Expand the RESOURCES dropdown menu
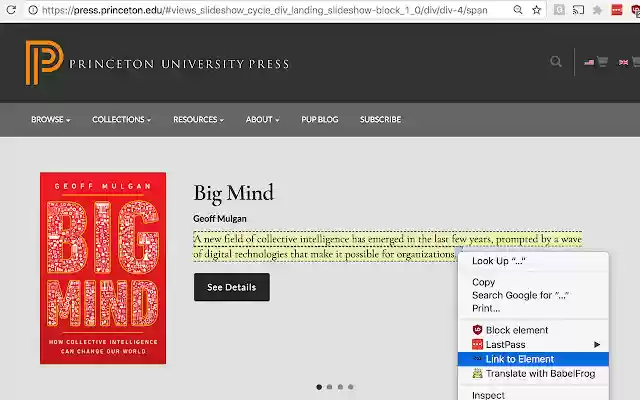This screenshot has height=400, width=640. pos(198,120)
